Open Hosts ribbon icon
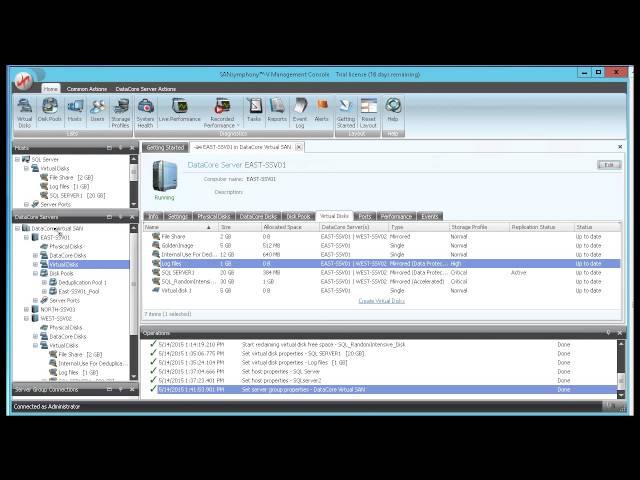Screen dimensions: 640x480 (x=75, y=110)
